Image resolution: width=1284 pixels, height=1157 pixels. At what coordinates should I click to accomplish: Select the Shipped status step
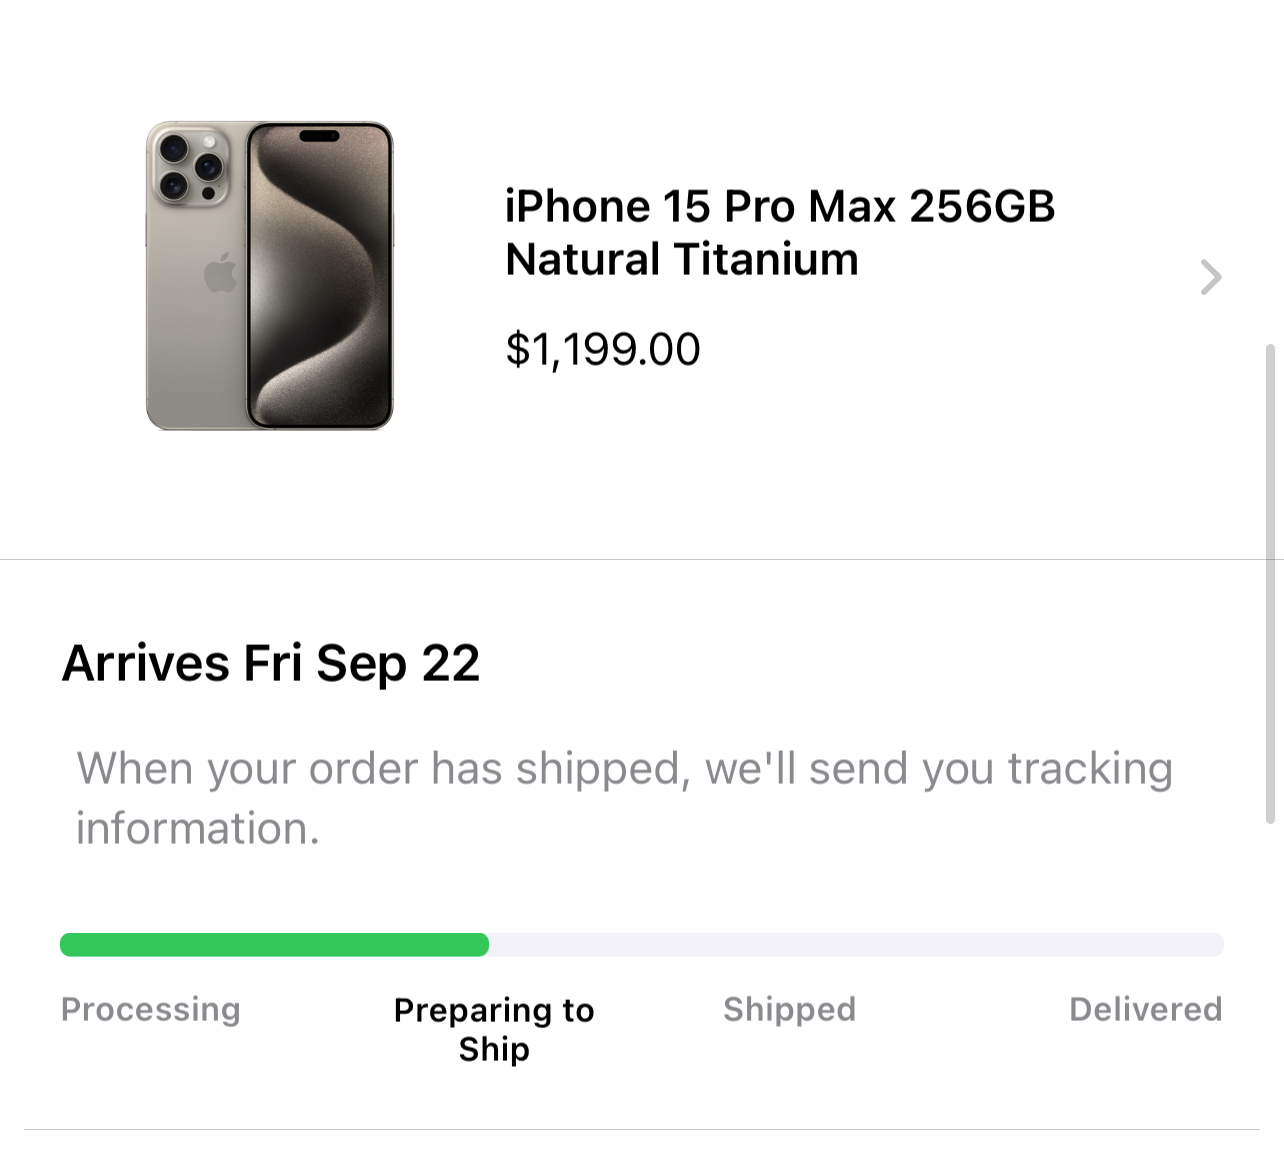pos(789,1009)
